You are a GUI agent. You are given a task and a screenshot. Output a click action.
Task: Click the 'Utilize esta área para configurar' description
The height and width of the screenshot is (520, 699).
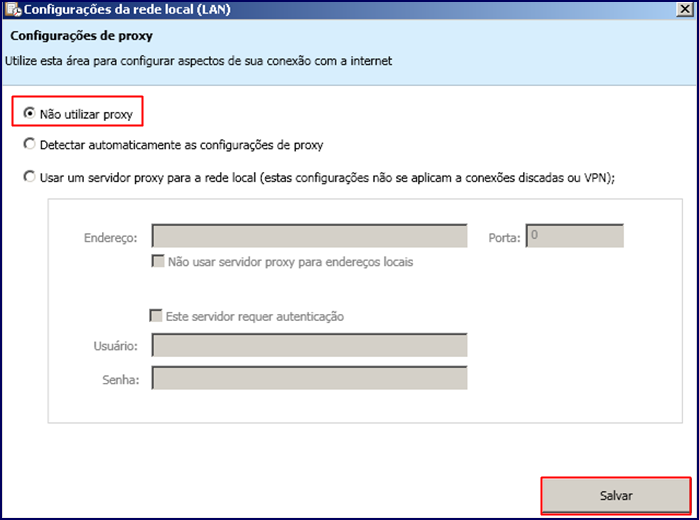coord(198,61)
